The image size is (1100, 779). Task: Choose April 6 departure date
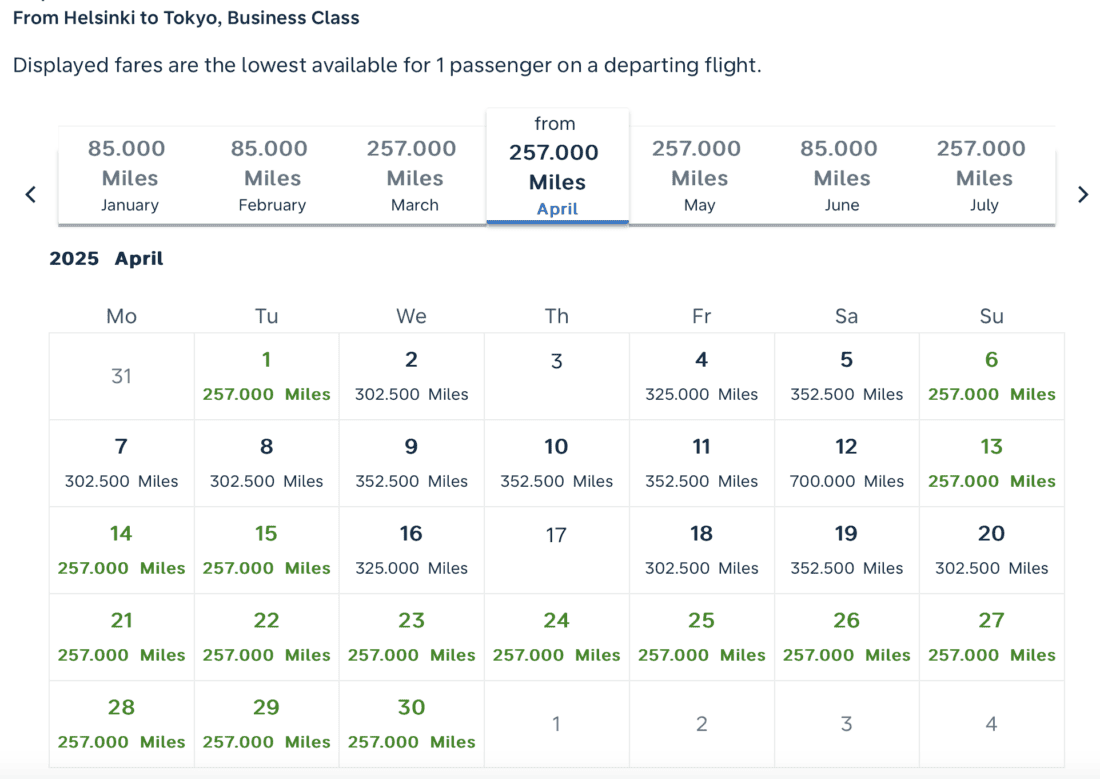click(991, 376)
